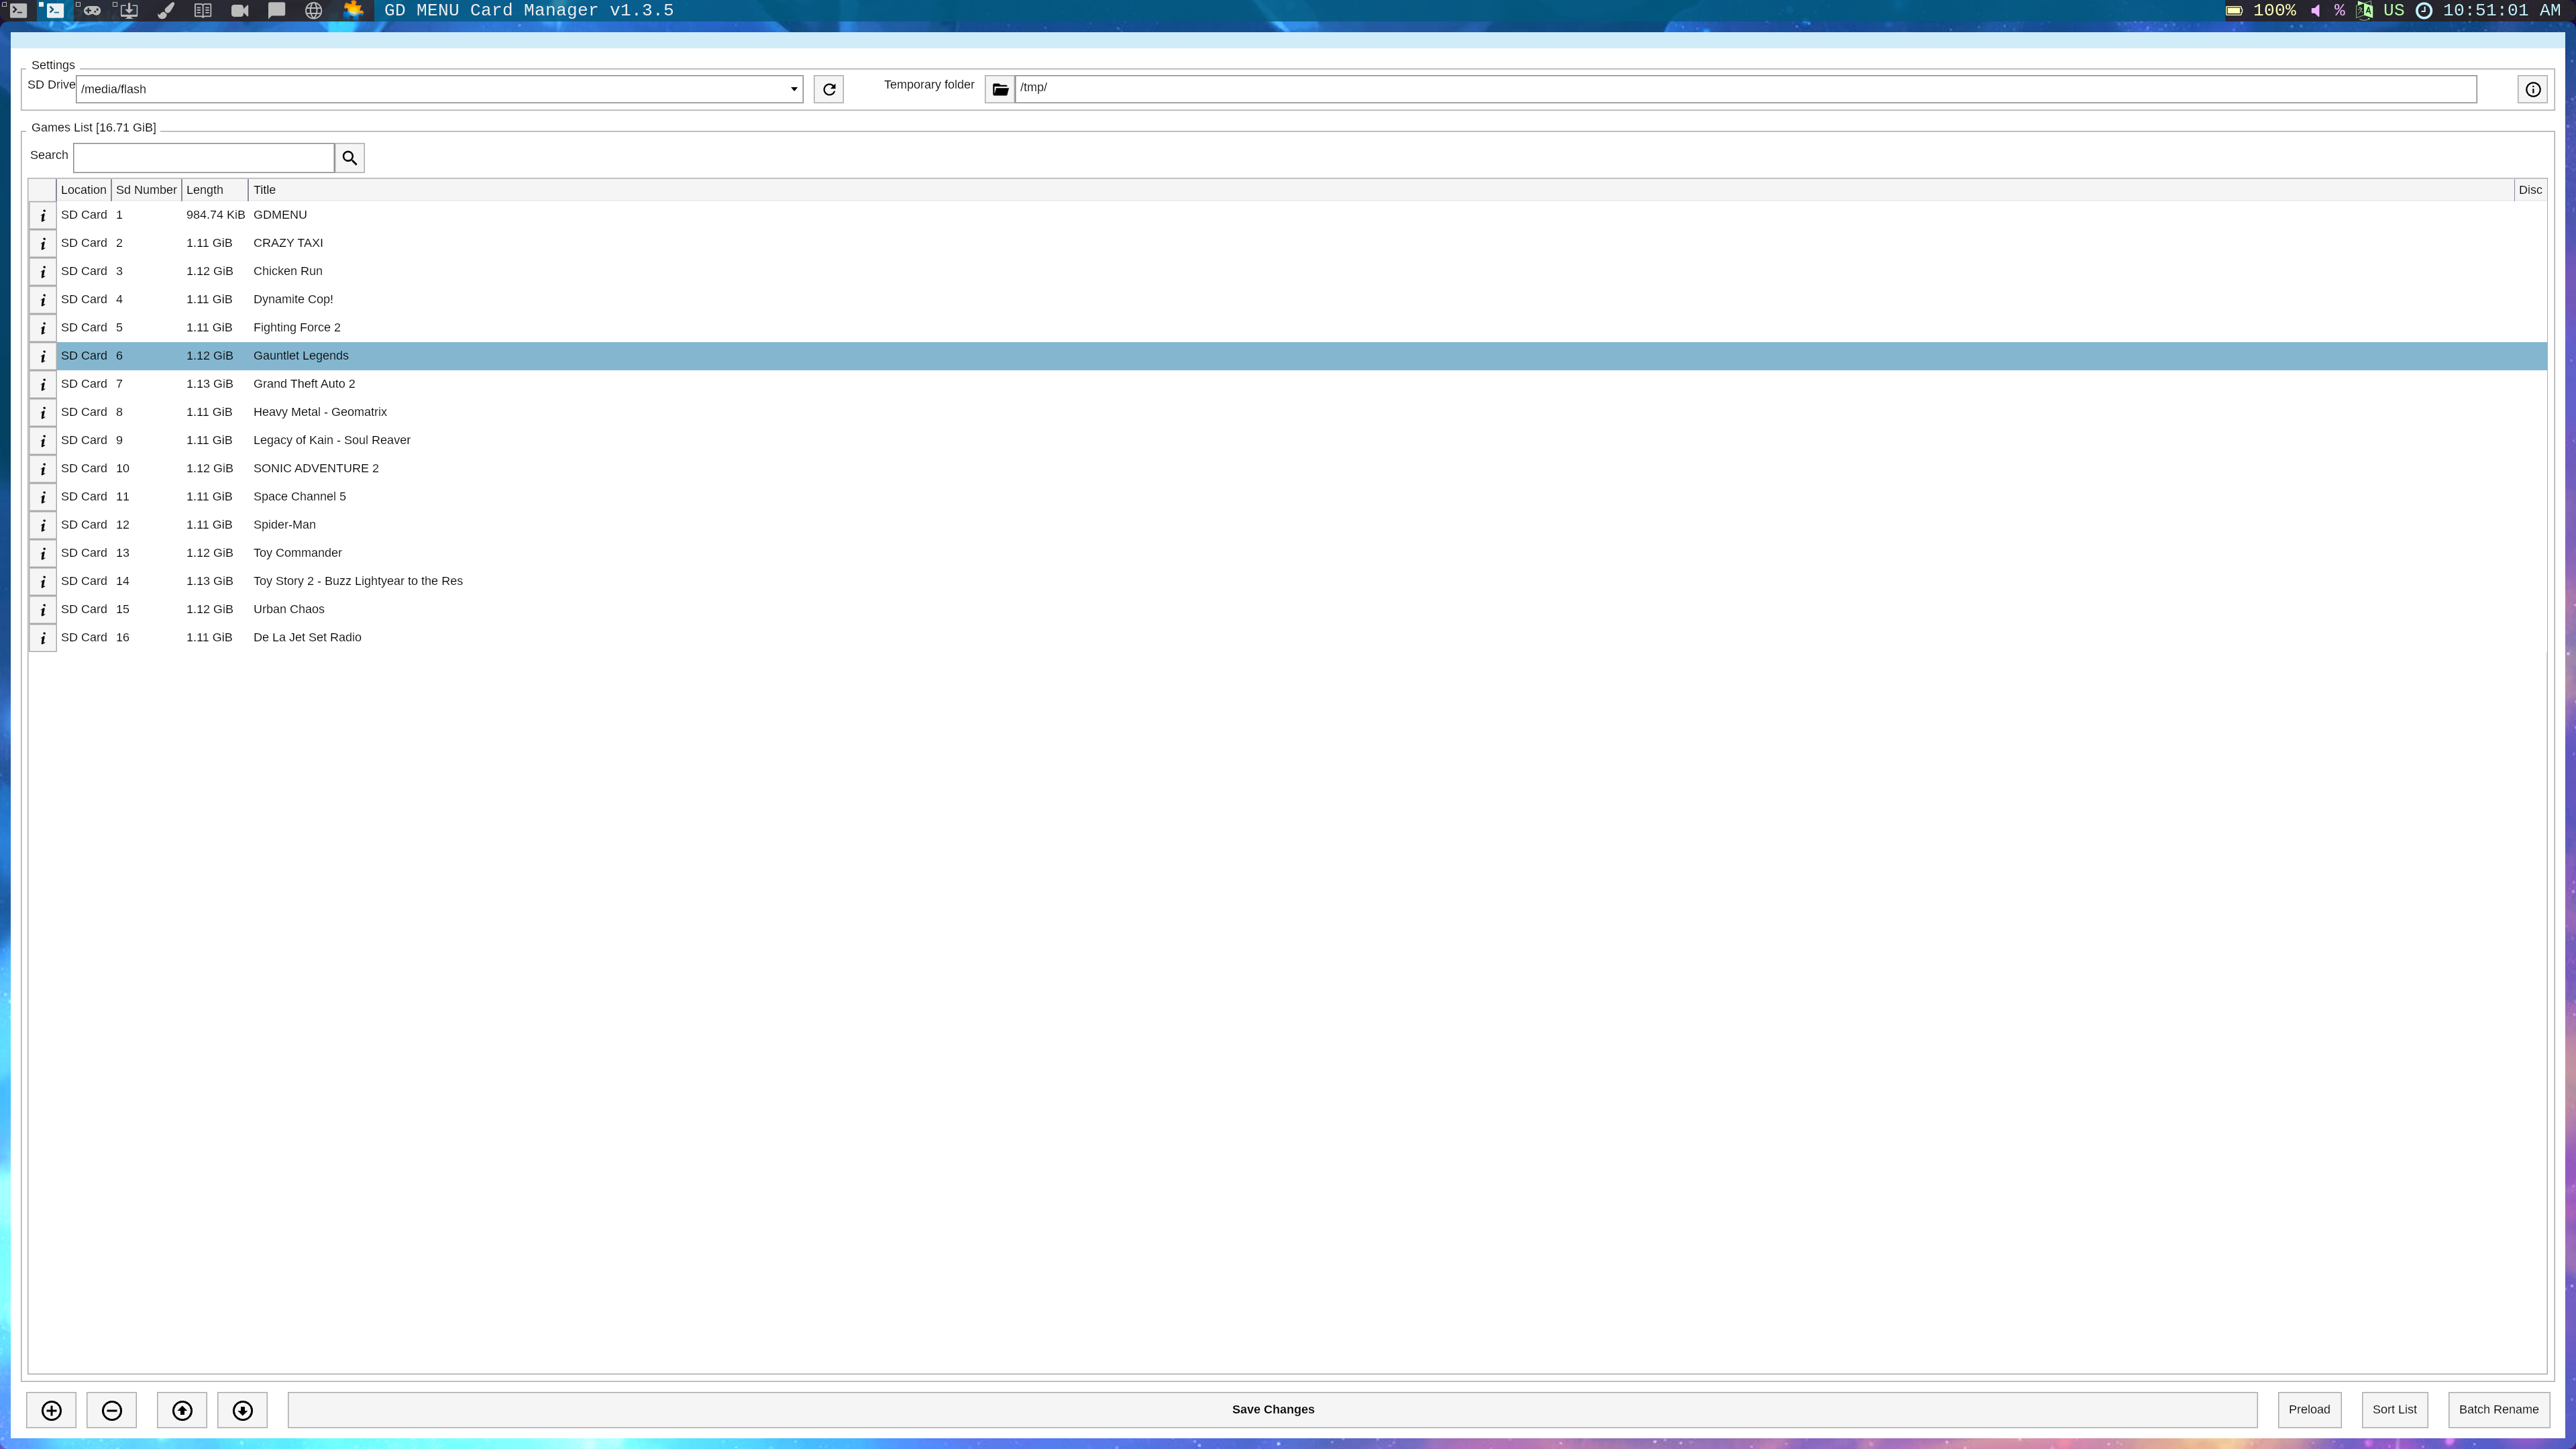The height and width of the screenshot is (1449, 2576).
Task: Open info for De La Jet Set Radio row
Action: pos(43,637)
